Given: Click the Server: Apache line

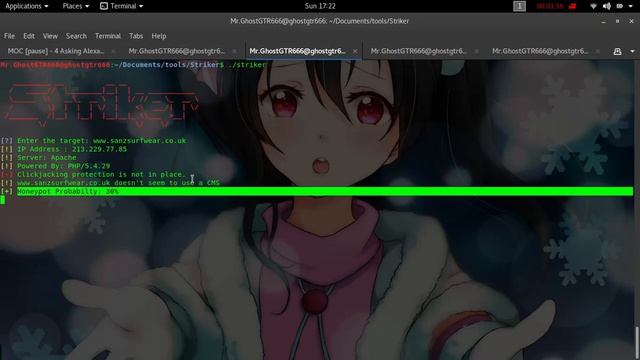Looking at the screenshot, I should click(x=38, y=158).
